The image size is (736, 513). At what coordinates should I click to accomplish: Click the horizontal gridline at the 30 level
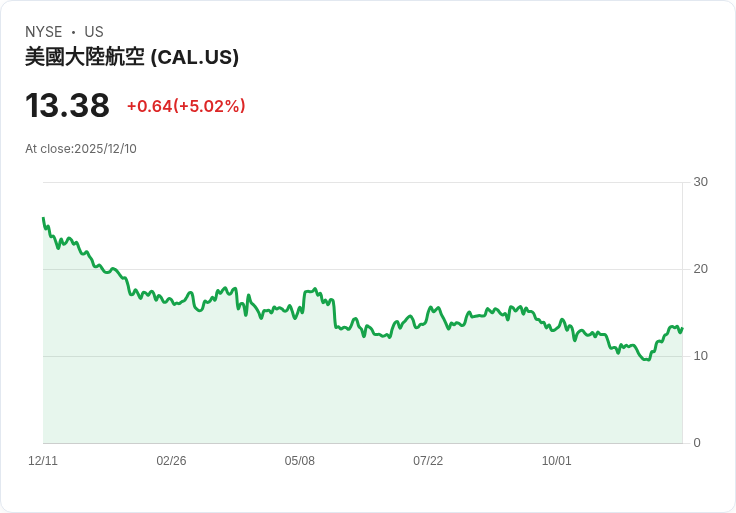tap(360, 182)
